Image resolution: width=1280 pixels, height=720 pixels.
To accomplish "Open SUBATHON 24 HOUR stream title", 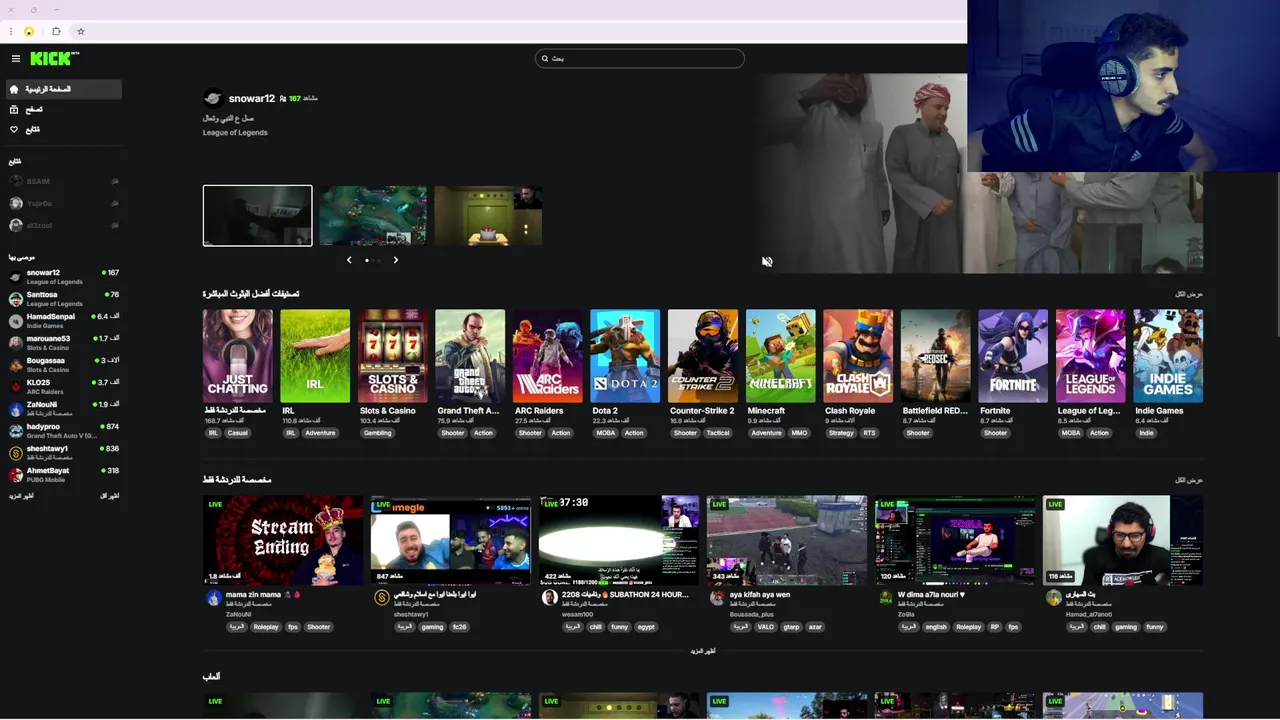I will click(x=625, y=594).
